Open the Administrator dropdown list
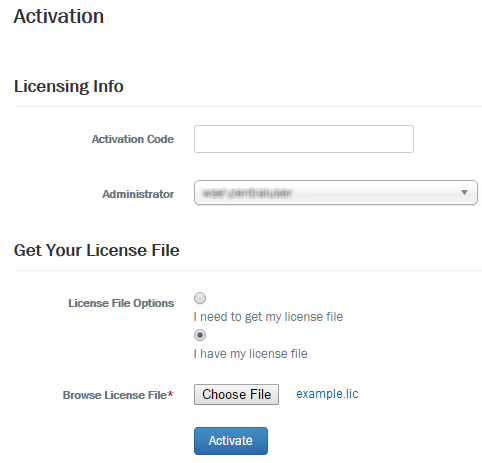 pos(336,193)
